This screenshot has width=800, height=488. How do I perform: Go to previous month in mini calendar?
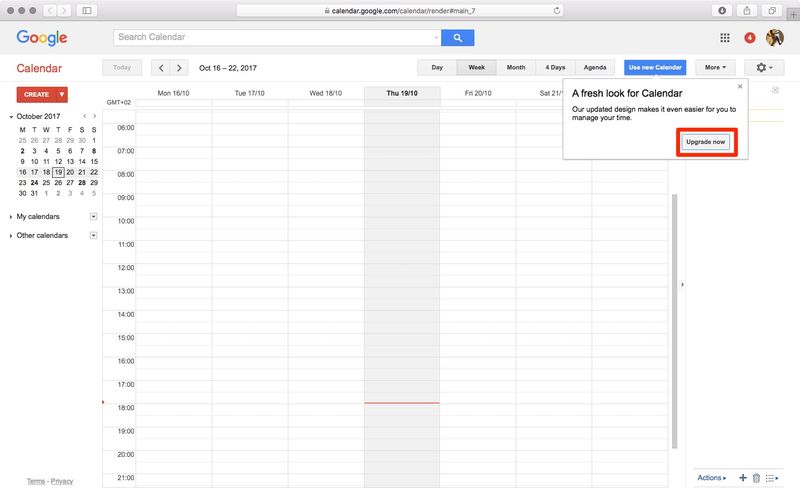tap(85, 116)
